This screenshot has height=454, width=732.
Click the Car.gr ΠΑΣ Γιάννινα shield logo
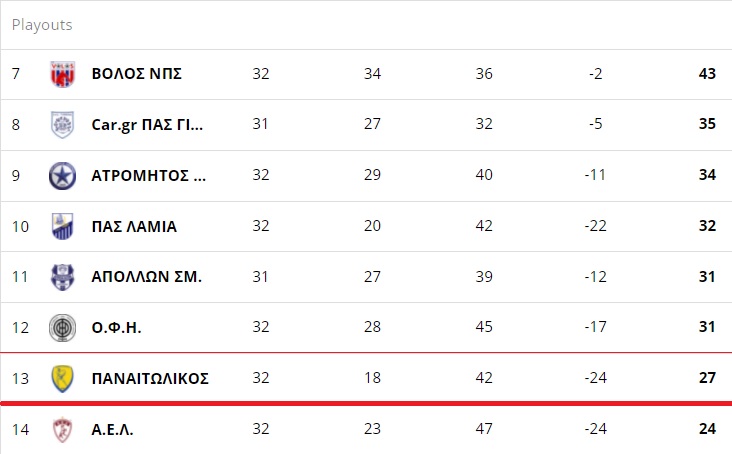[62, 125]
